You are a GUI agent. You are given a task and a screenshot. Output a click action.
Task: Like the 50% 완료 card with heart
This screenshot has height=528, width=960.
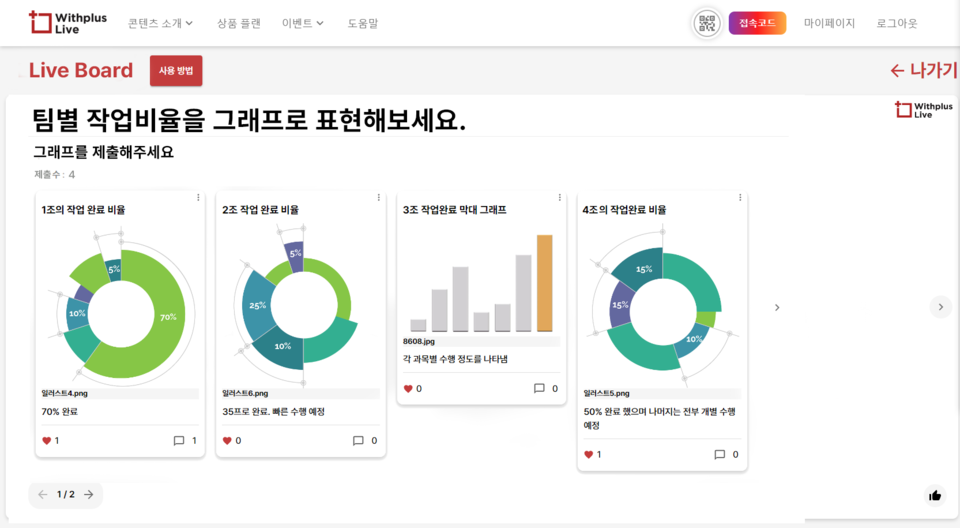tap(588, 454)
